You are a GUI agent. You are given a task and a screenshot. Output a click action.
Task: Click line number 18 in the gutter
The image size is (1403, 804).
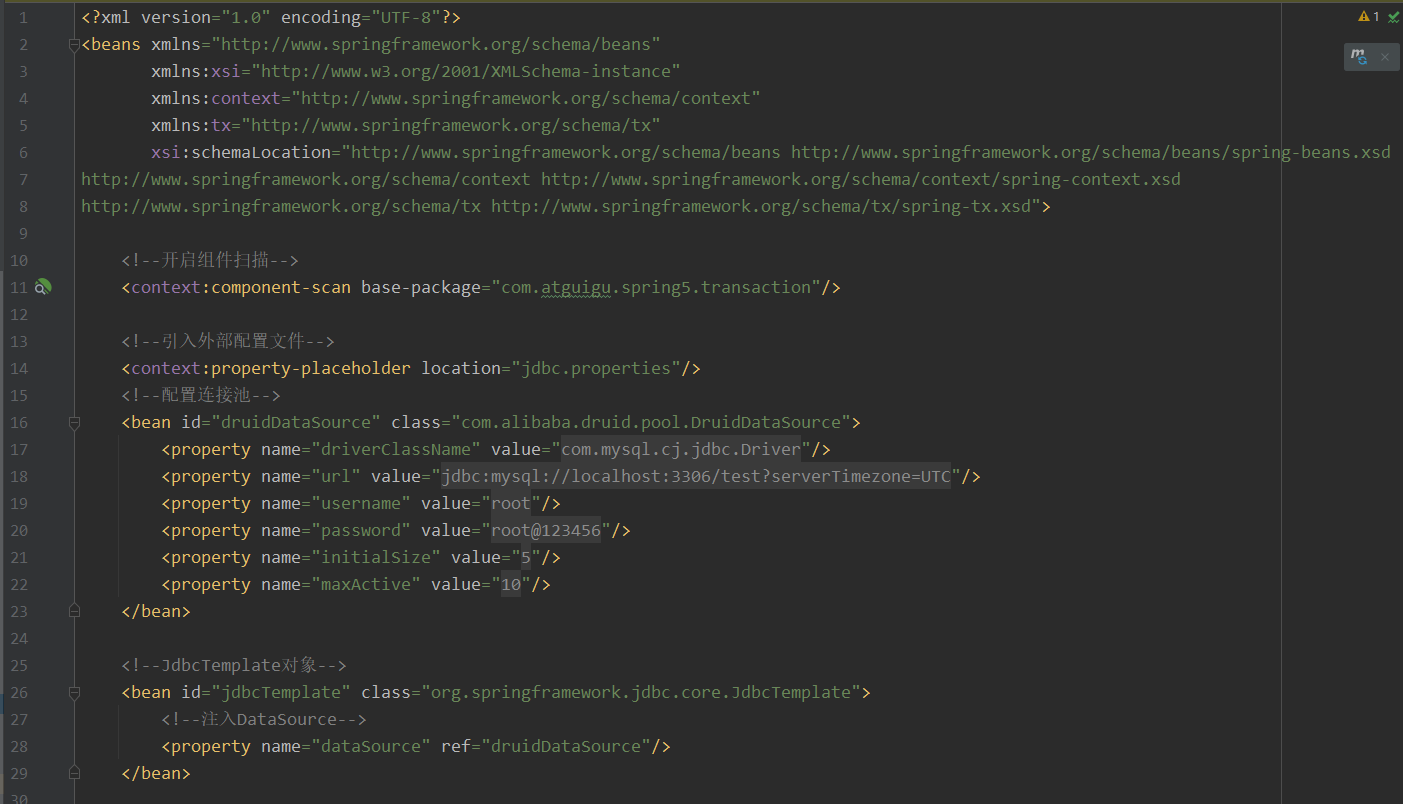[20, 476]
